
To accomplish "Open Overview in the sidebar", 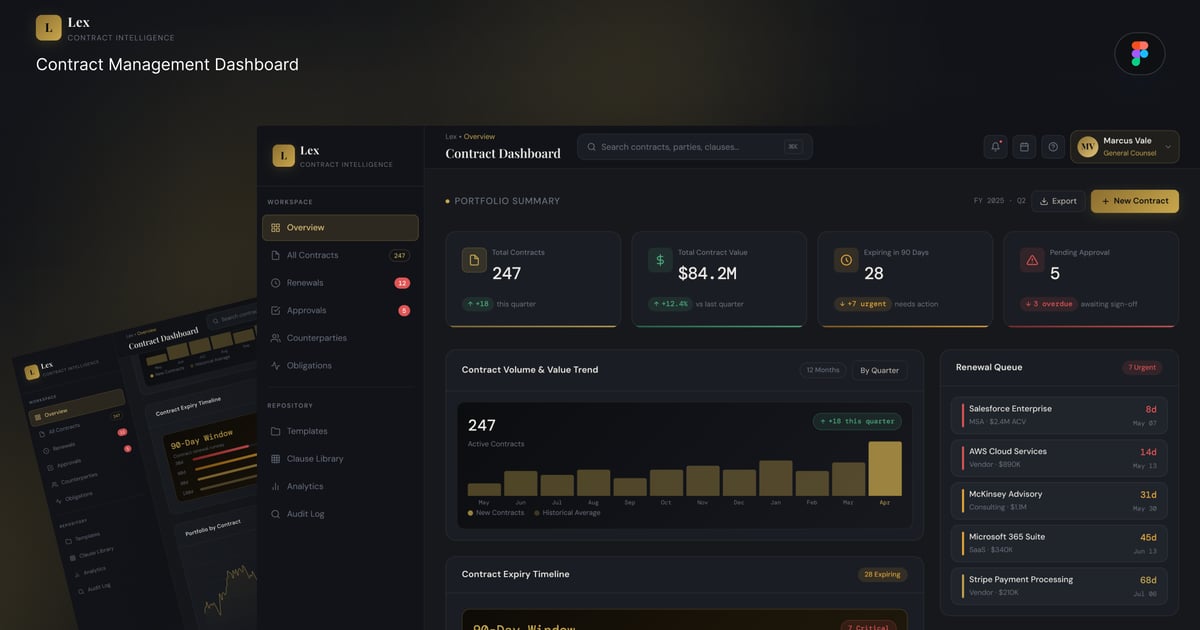I will [340, 228].
